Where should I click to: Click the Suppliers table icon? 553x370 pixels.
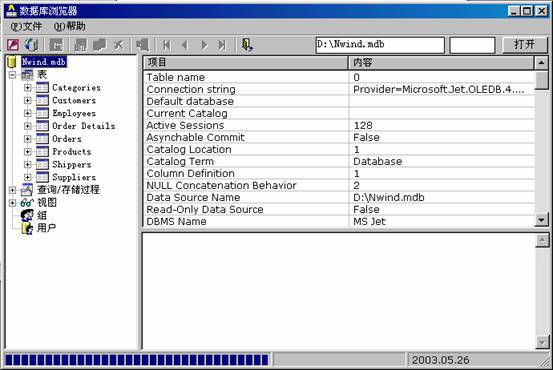[42, 177]
